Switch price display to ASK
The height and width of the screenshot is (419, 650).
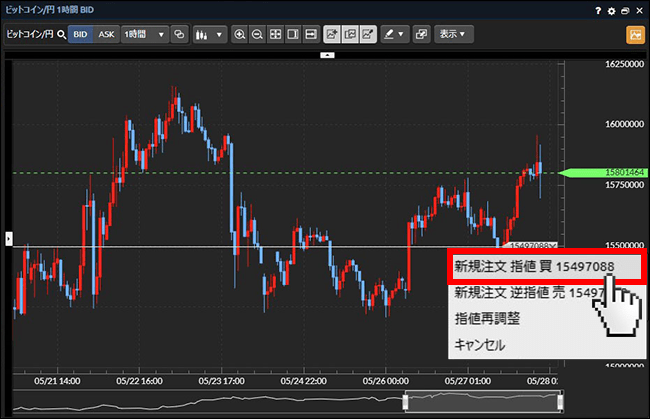(x=106, y=34)
